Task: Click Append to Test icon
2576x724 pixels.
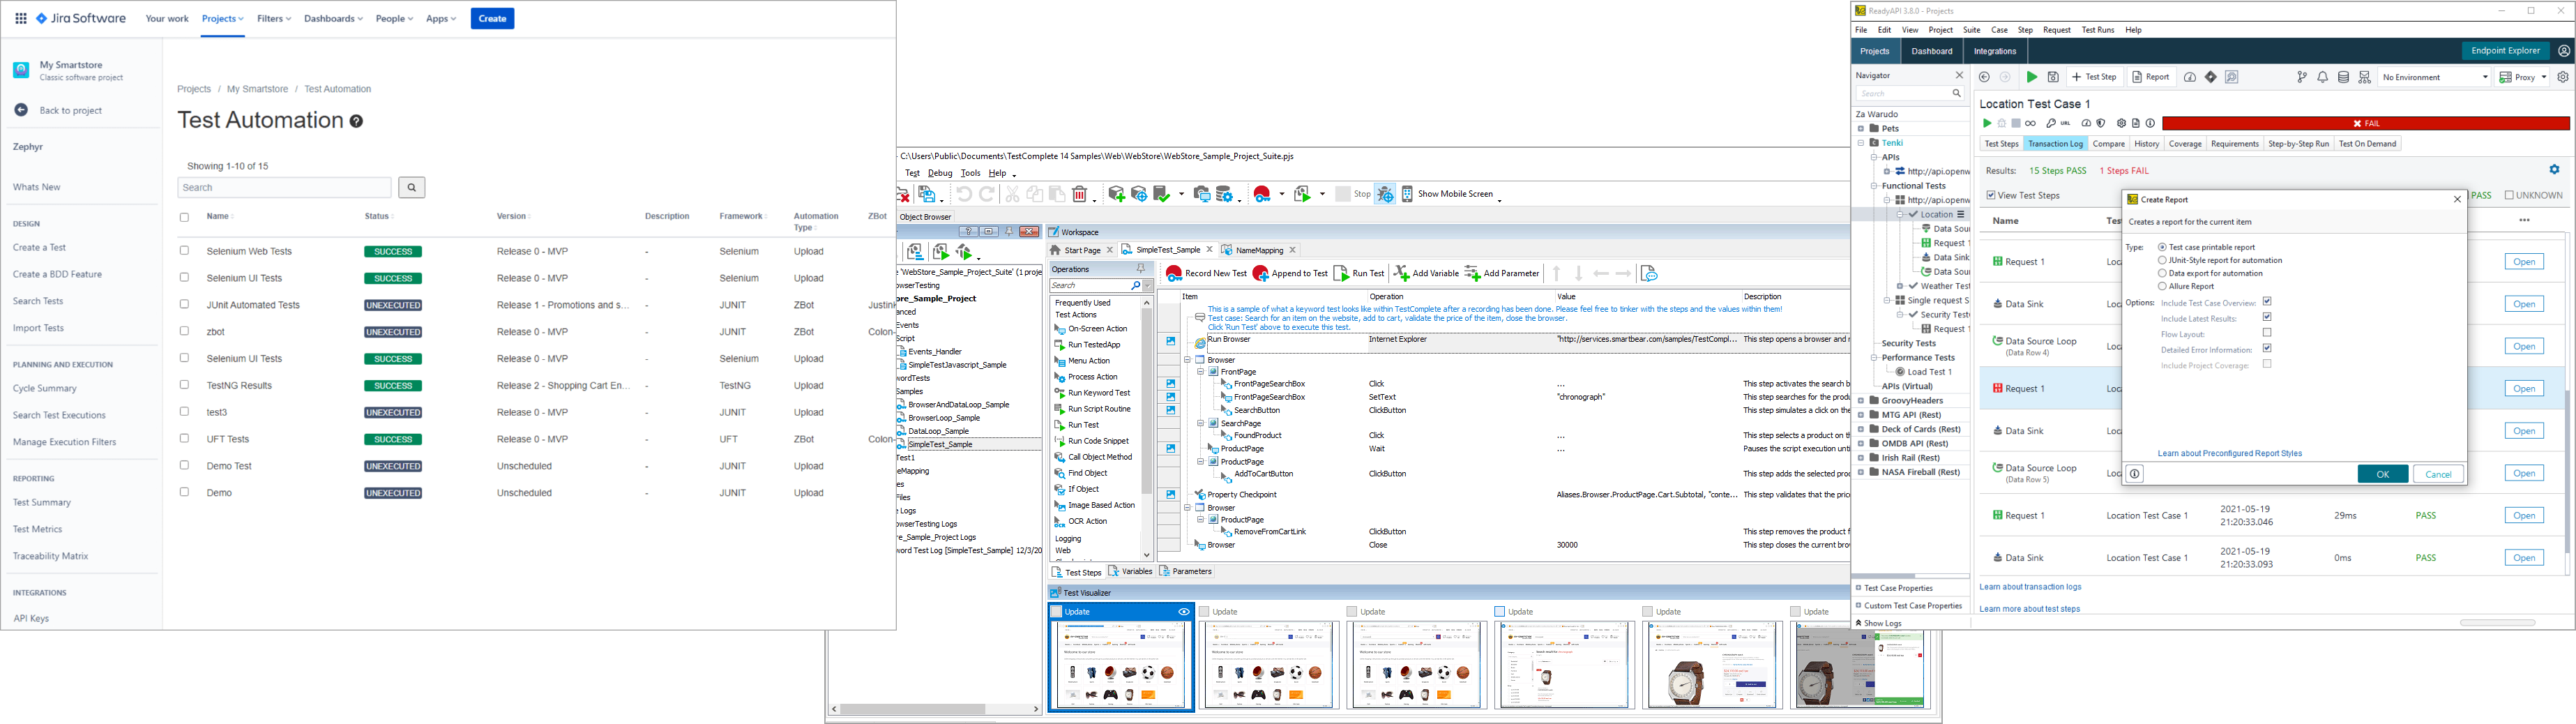Action: tap(1261, 274)
